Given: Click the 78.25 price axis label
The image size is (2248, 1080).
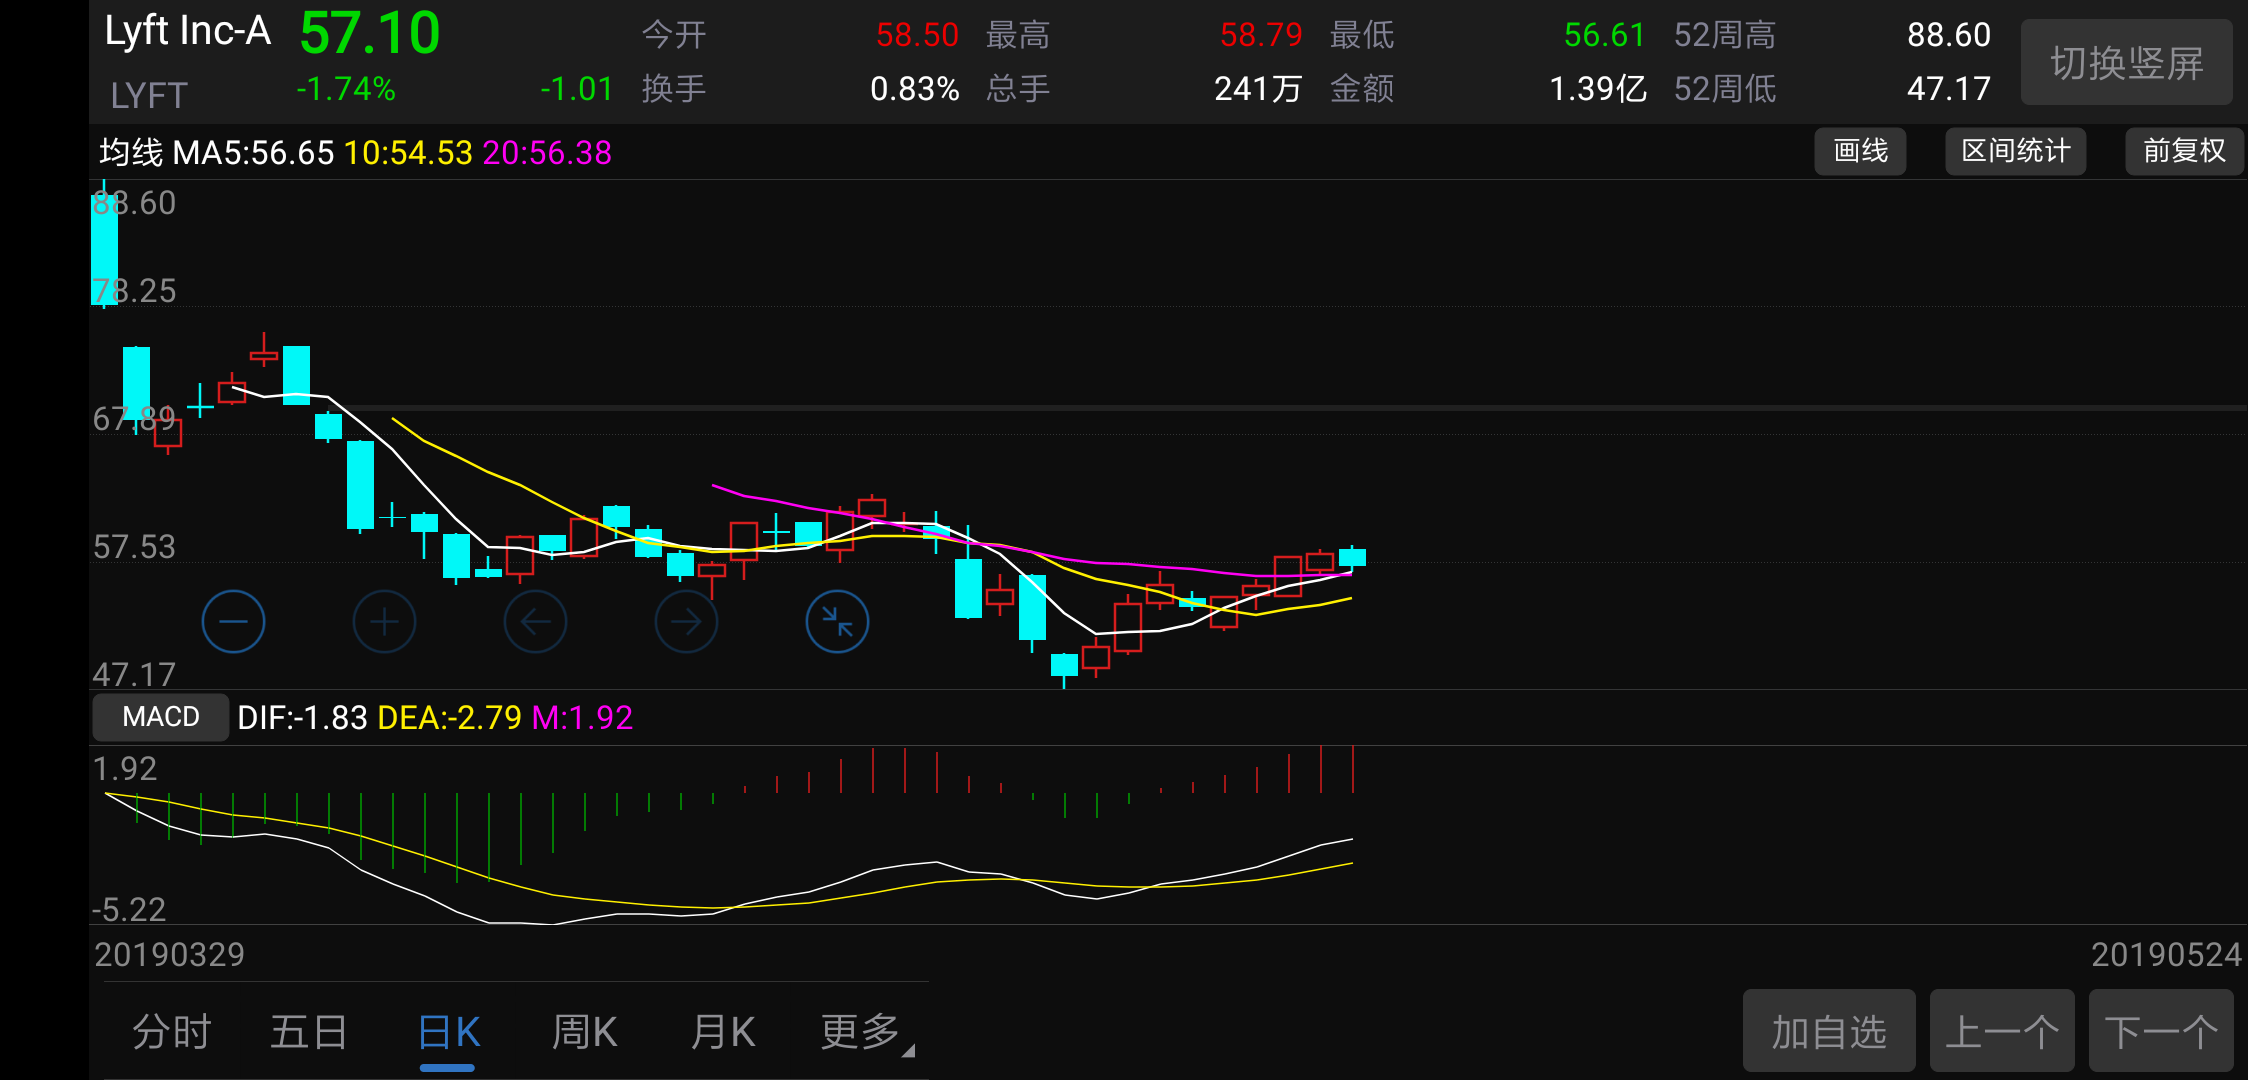Looking at the screenshot, I should (x=134, y=290).
